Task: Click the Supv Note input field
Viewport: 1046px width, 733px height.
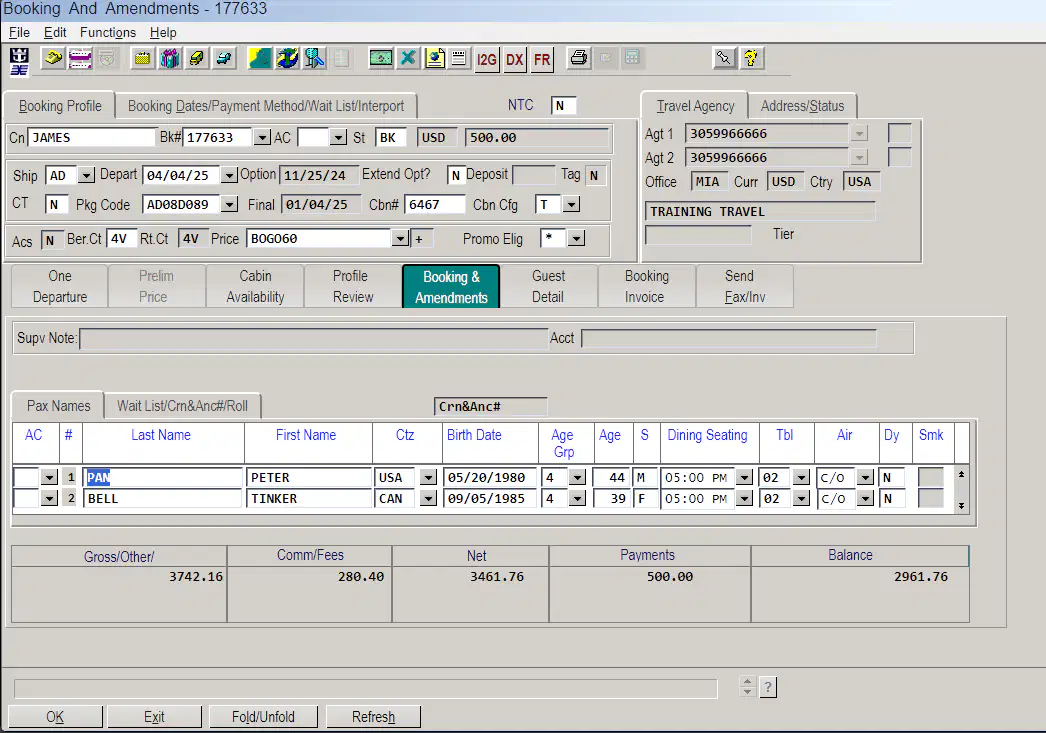Action: tap(313, 339)
